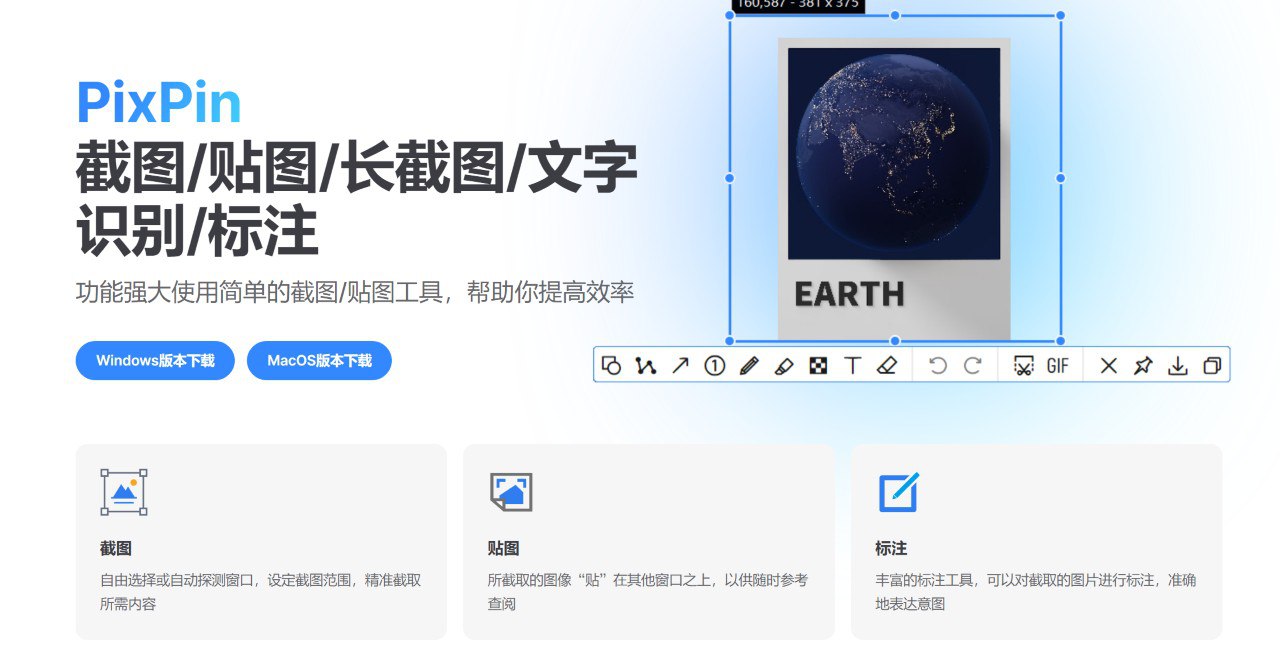Viewport: 1280px width, 648px height.
Task: Save the screenshot with download icon
Action: (1178, 365)
